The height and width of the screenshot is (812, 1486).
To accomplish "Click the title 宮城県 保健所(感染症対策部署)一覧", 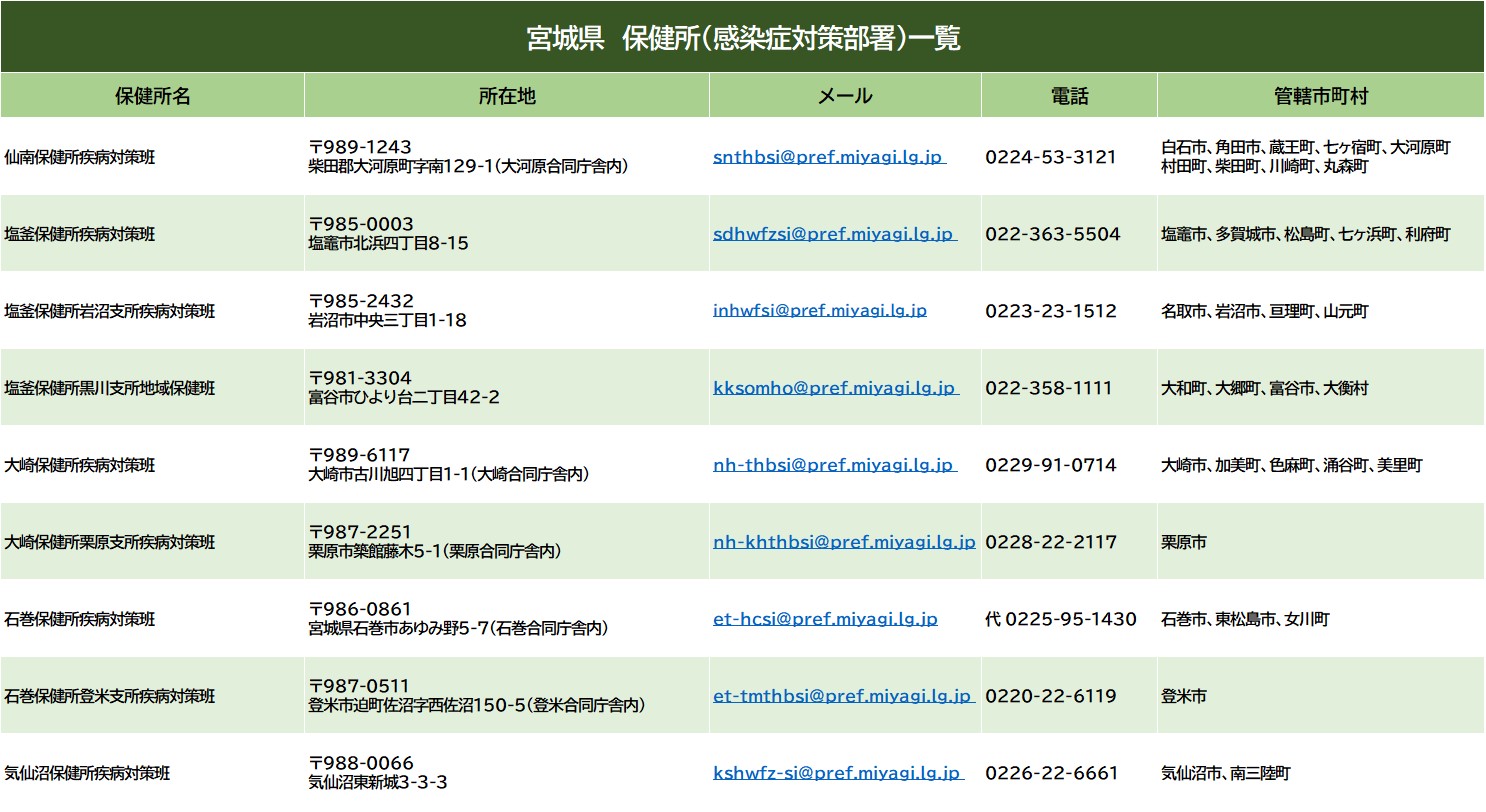I will 743,38.
